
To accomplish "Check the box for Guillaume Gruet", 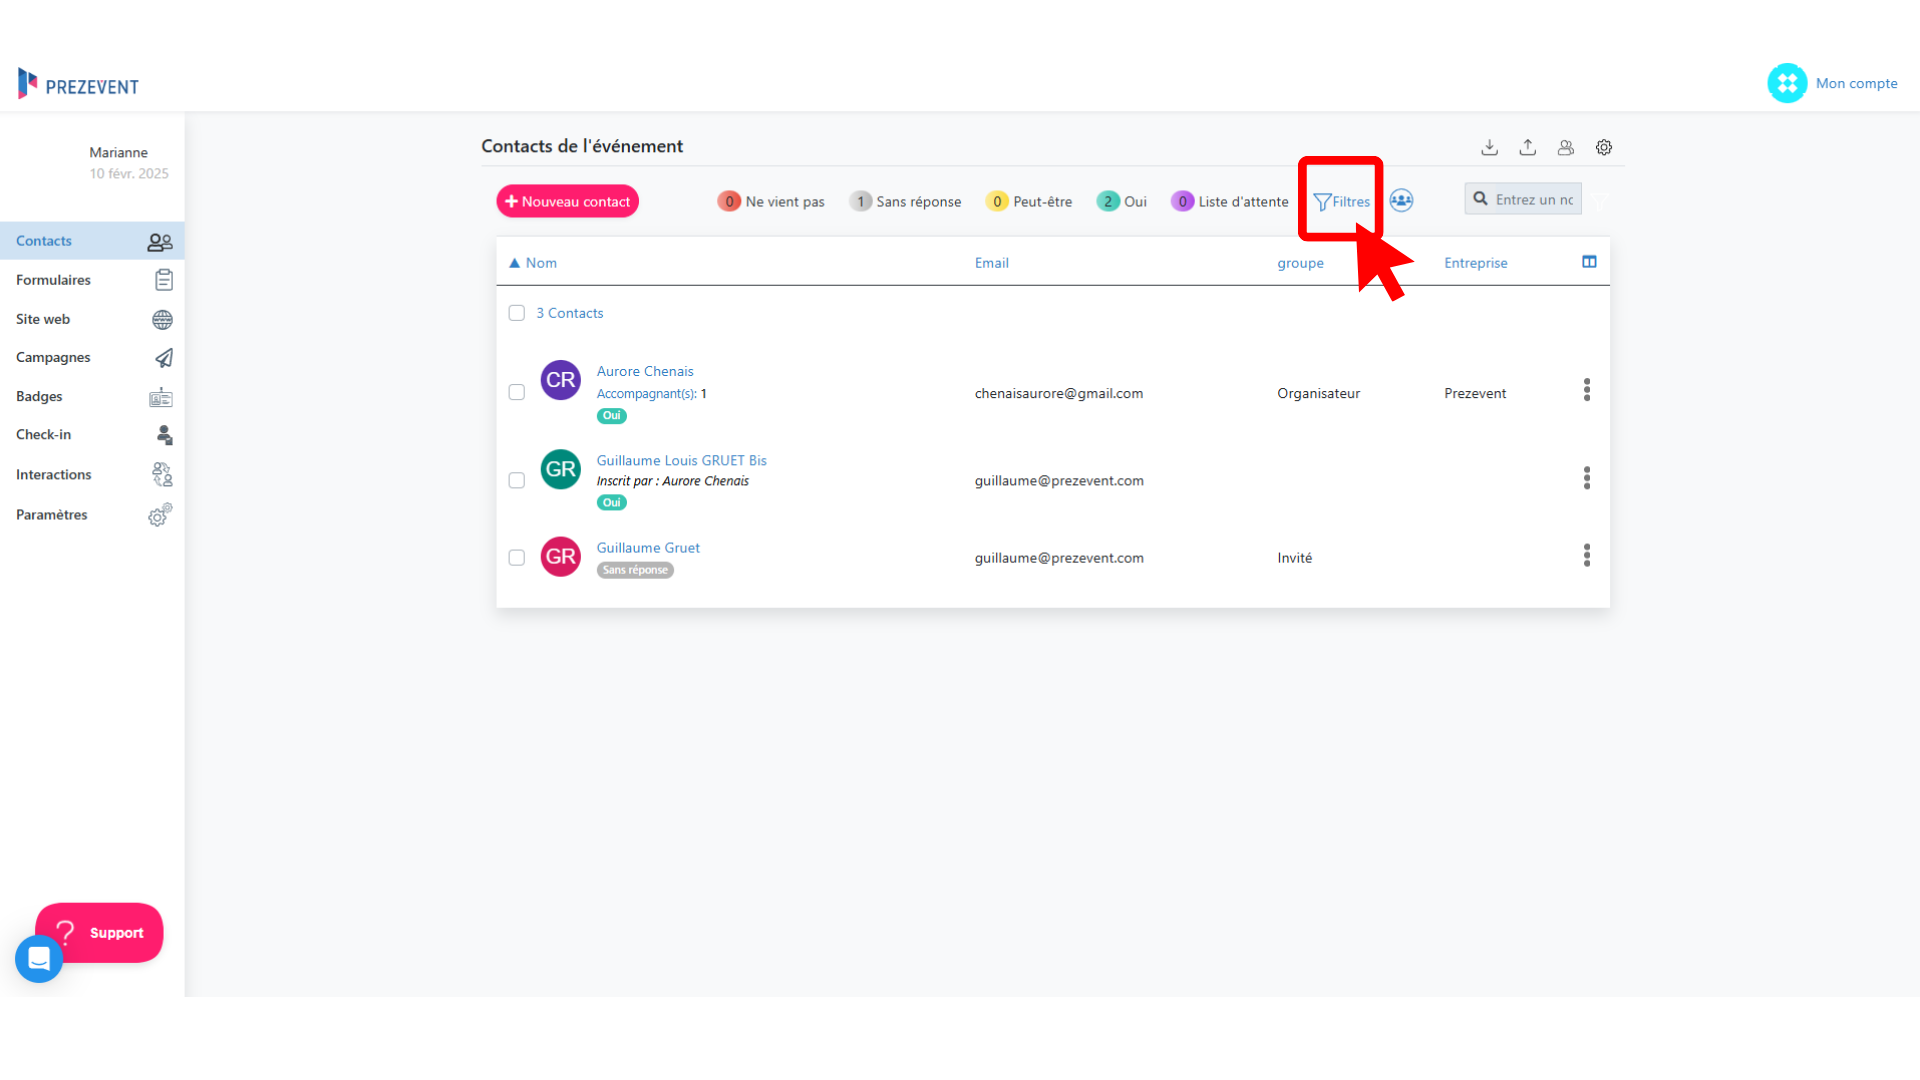I will (x=516, y=557).
